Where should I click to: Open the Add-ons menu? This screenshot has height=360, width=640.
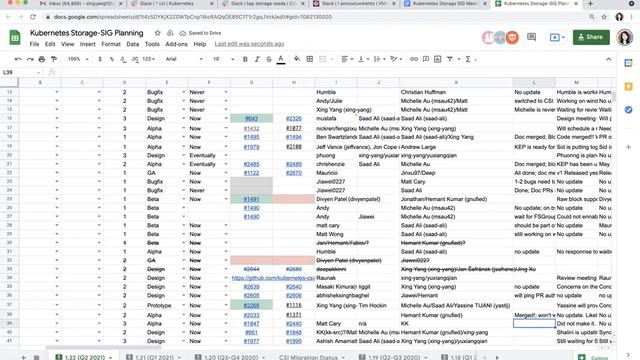176,44
